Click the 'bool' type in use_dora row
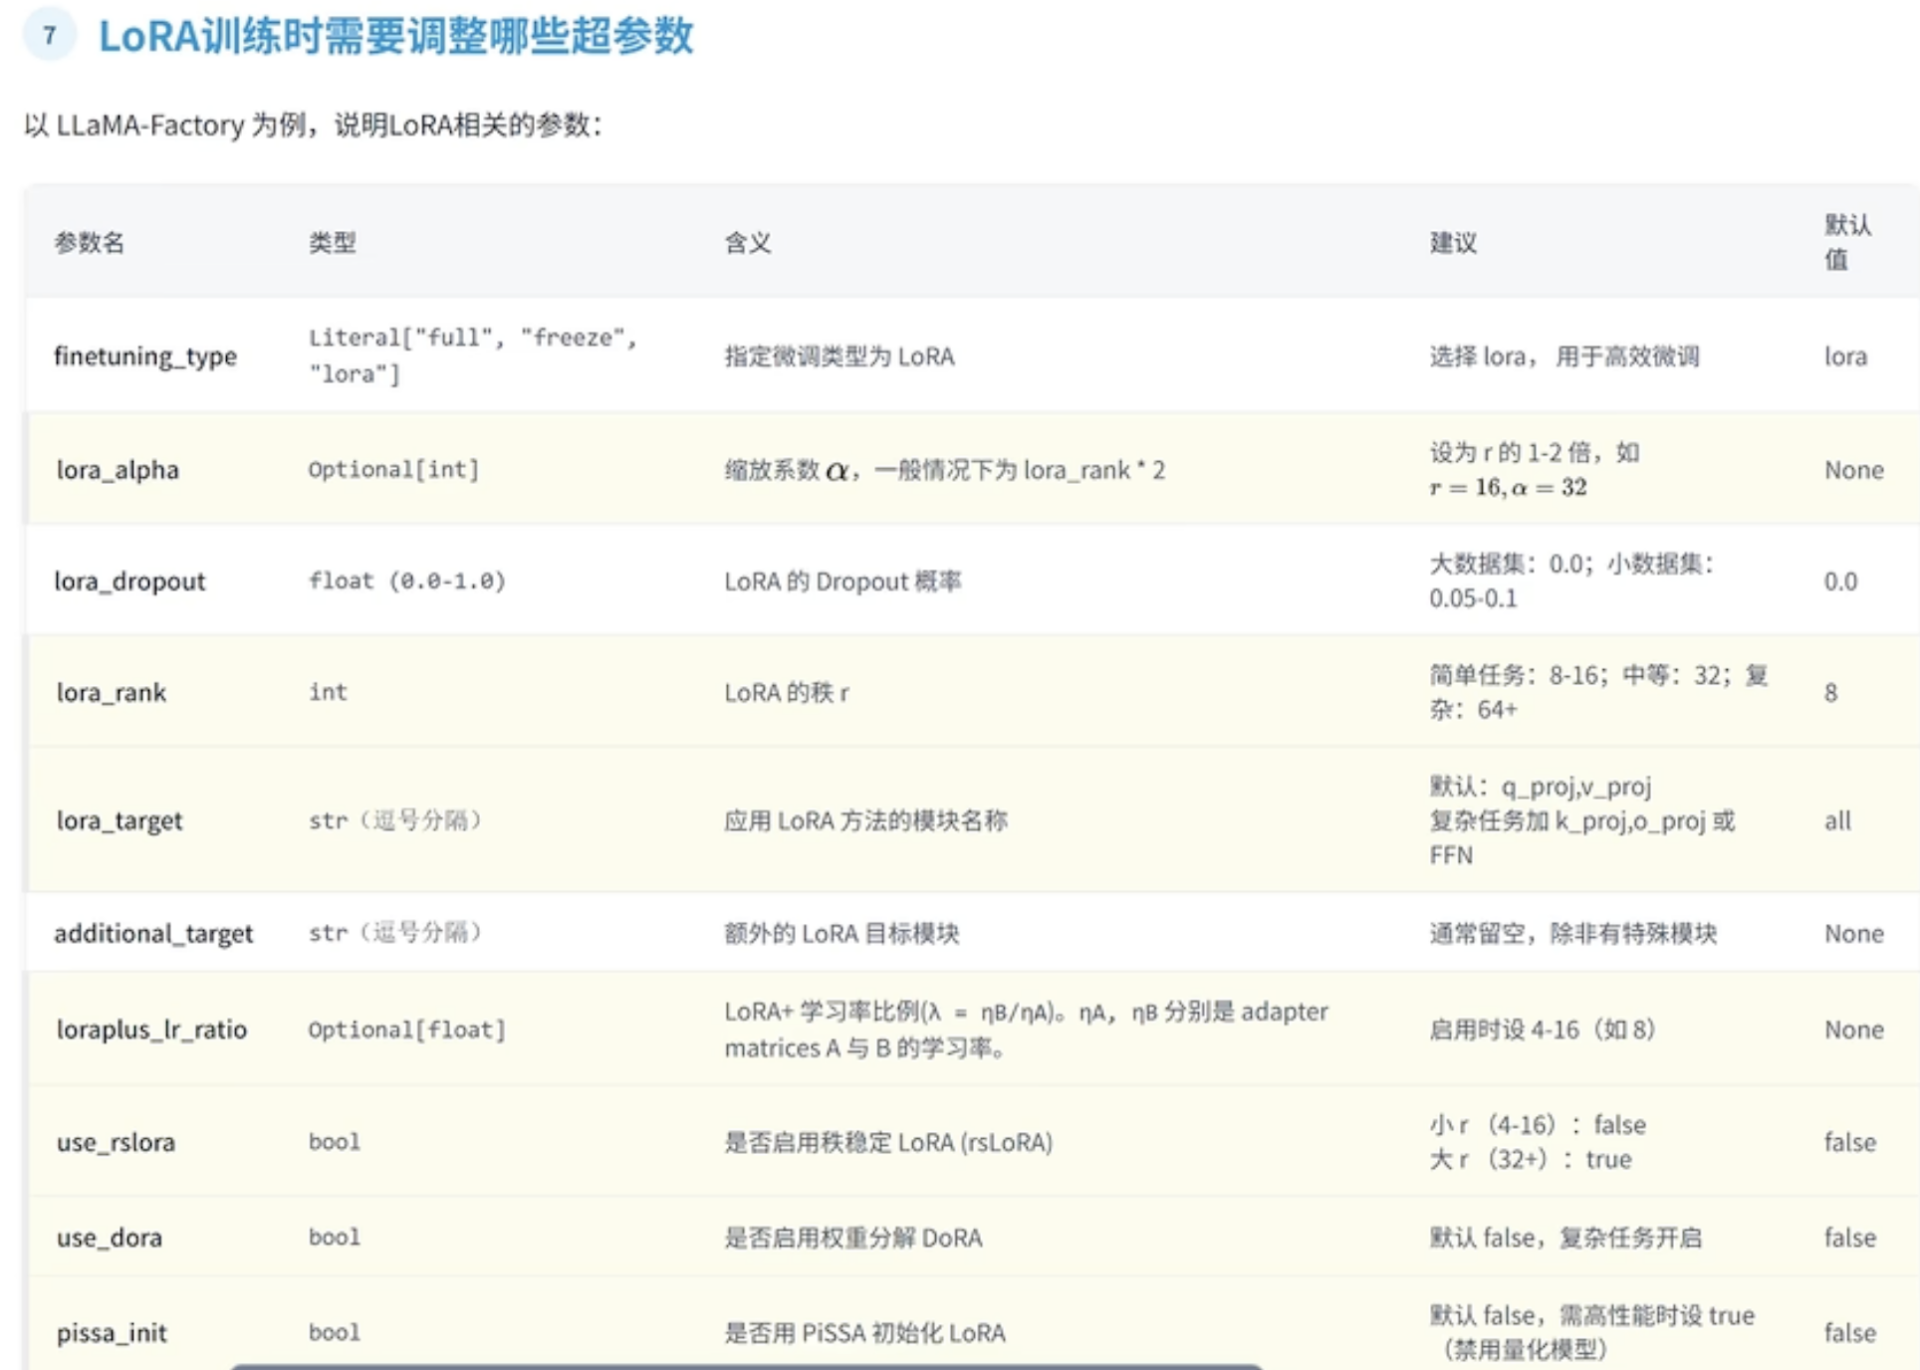Image resolution: width=1920 pixels, height=1370 pixels. pyautogui.click(x=334, y=1237)
